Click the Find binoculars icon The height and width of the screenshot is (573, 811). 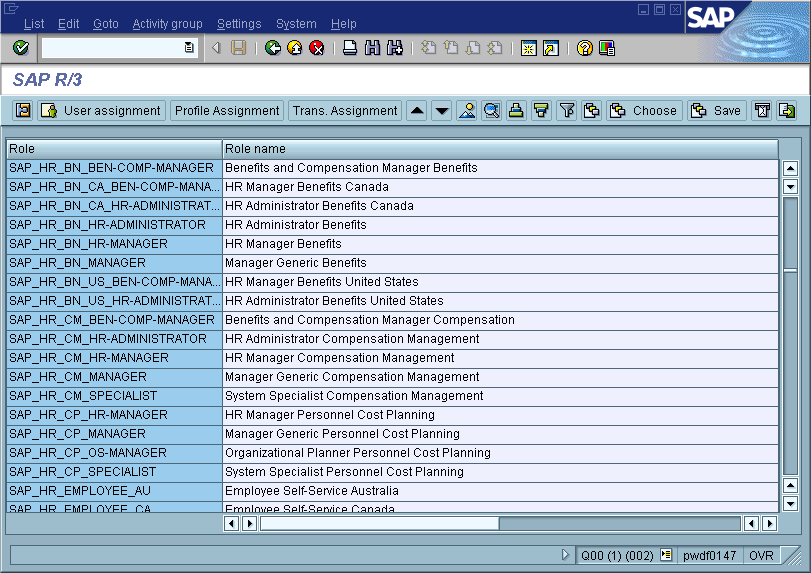click(x=372, y=48)
